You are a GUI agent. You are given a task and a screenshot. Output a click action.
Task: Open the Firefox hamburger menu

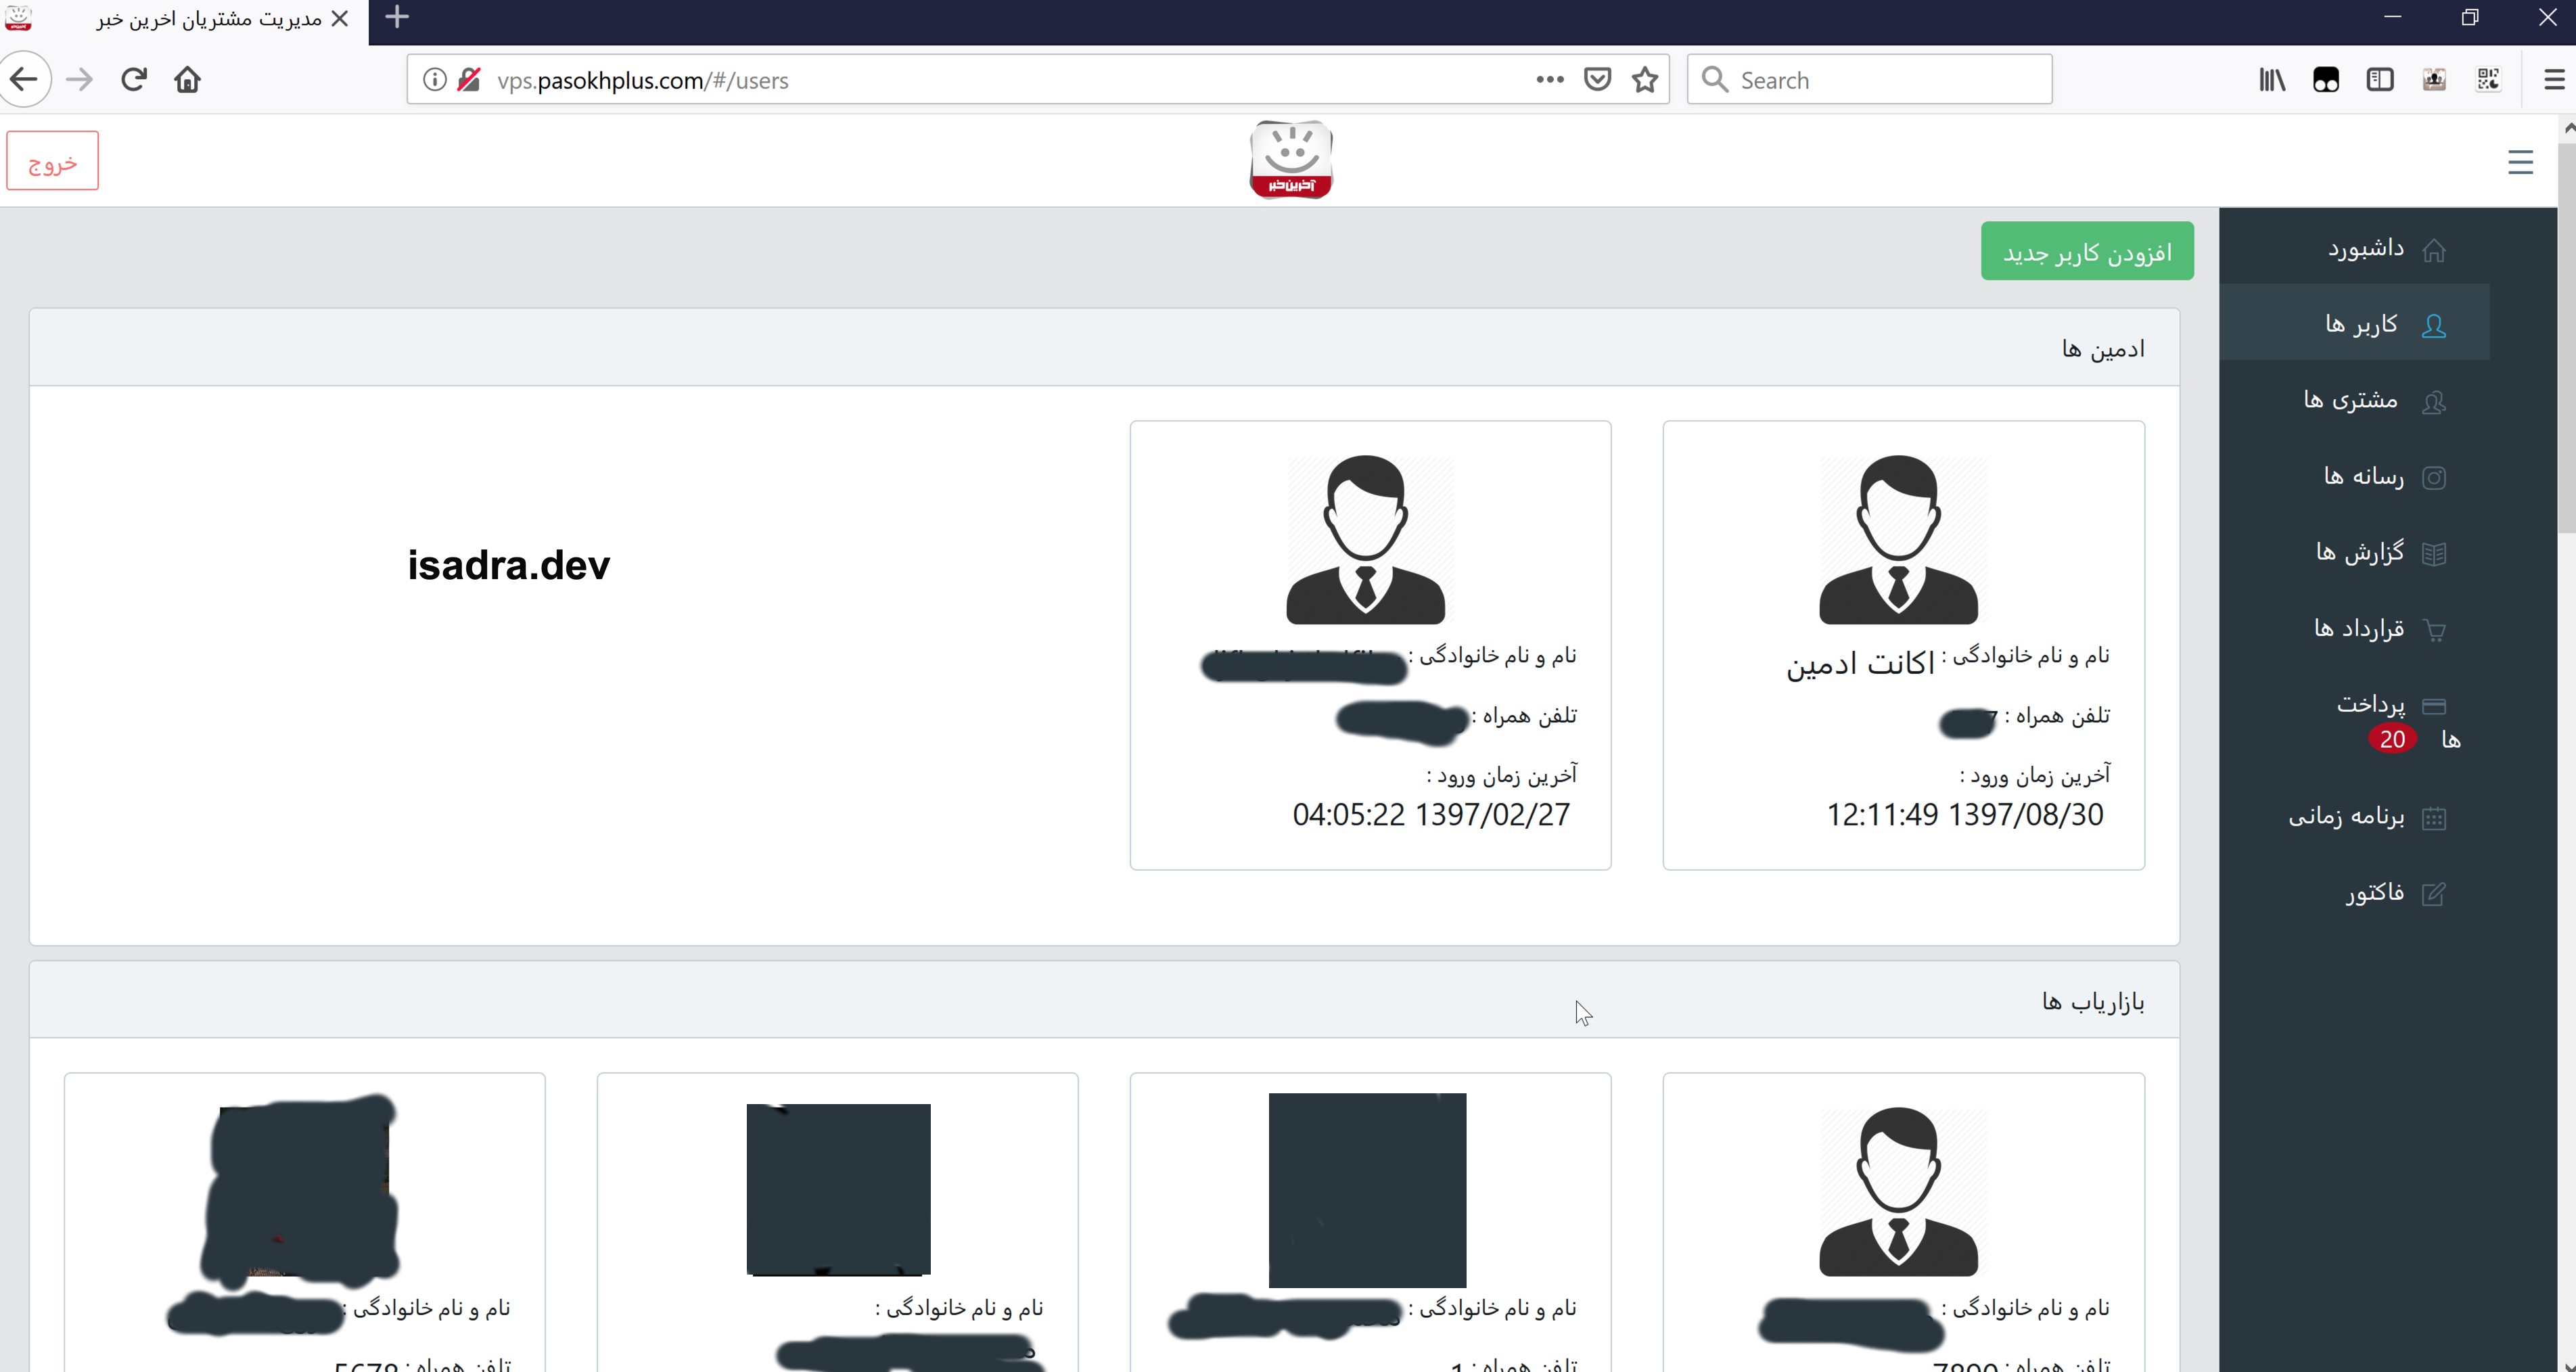coord(2554,80)
